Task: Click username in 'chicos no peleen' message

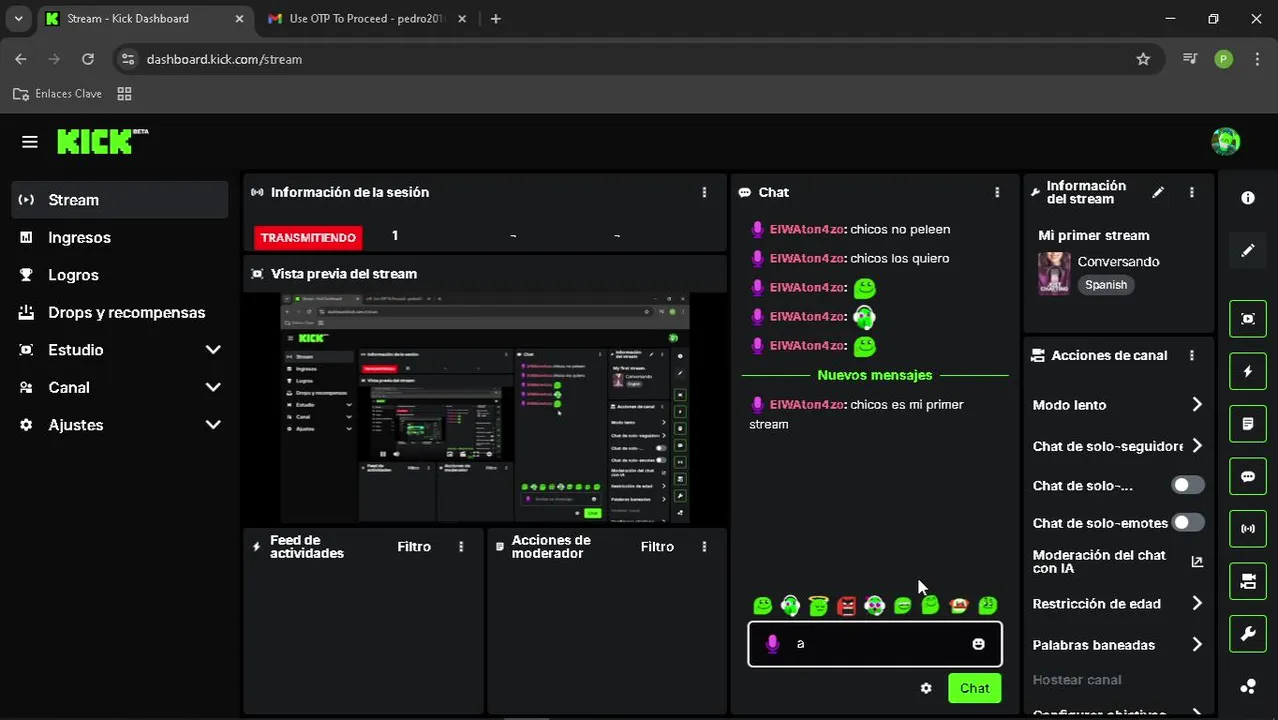Action: [807, 229]
